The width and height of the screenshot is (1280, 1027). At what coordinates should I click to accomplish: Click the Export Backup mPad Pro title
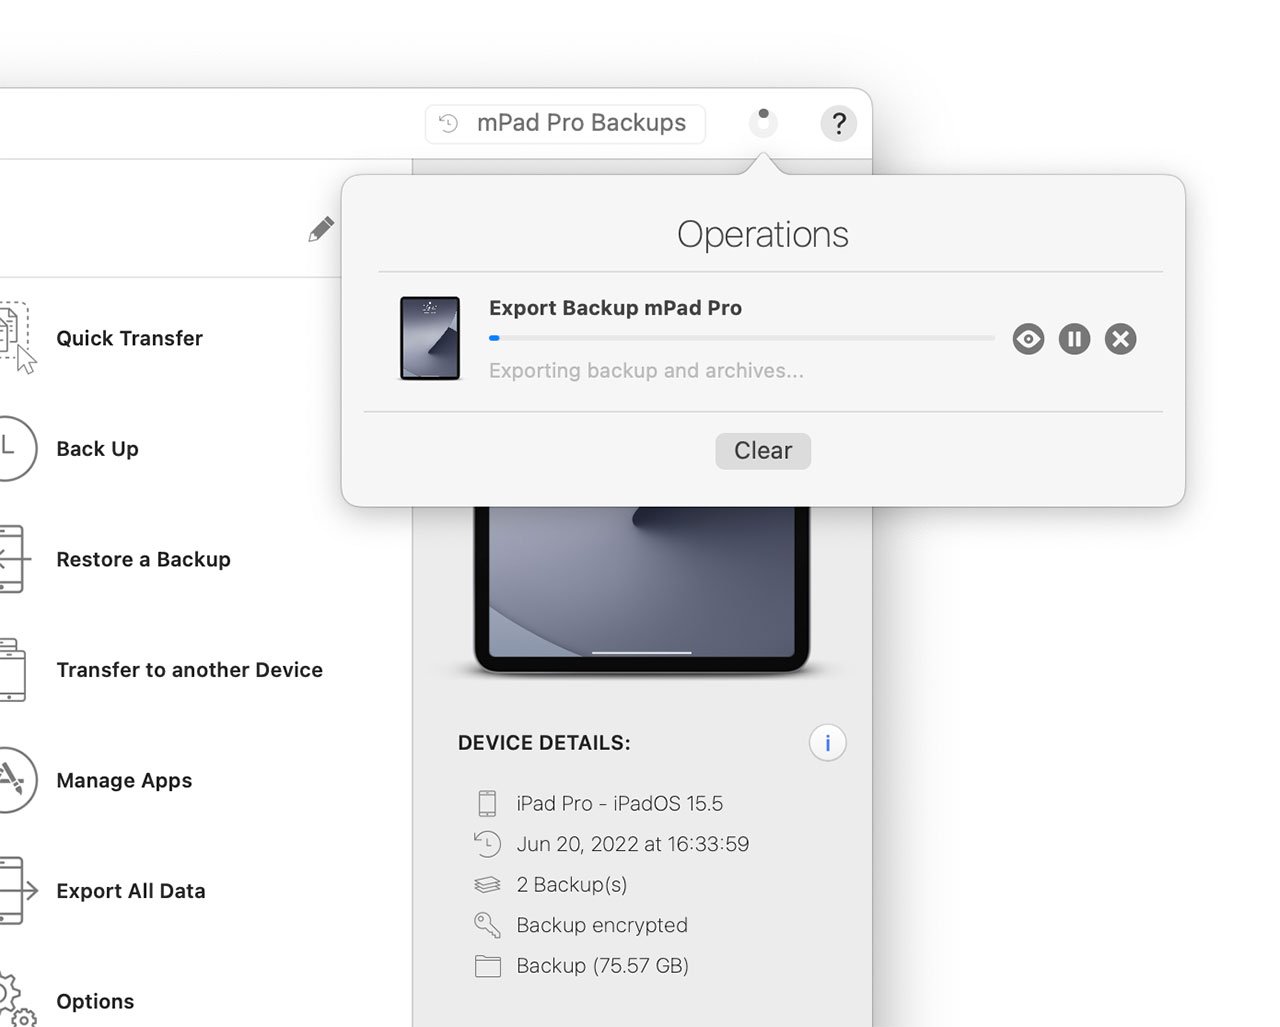point(615,308)
